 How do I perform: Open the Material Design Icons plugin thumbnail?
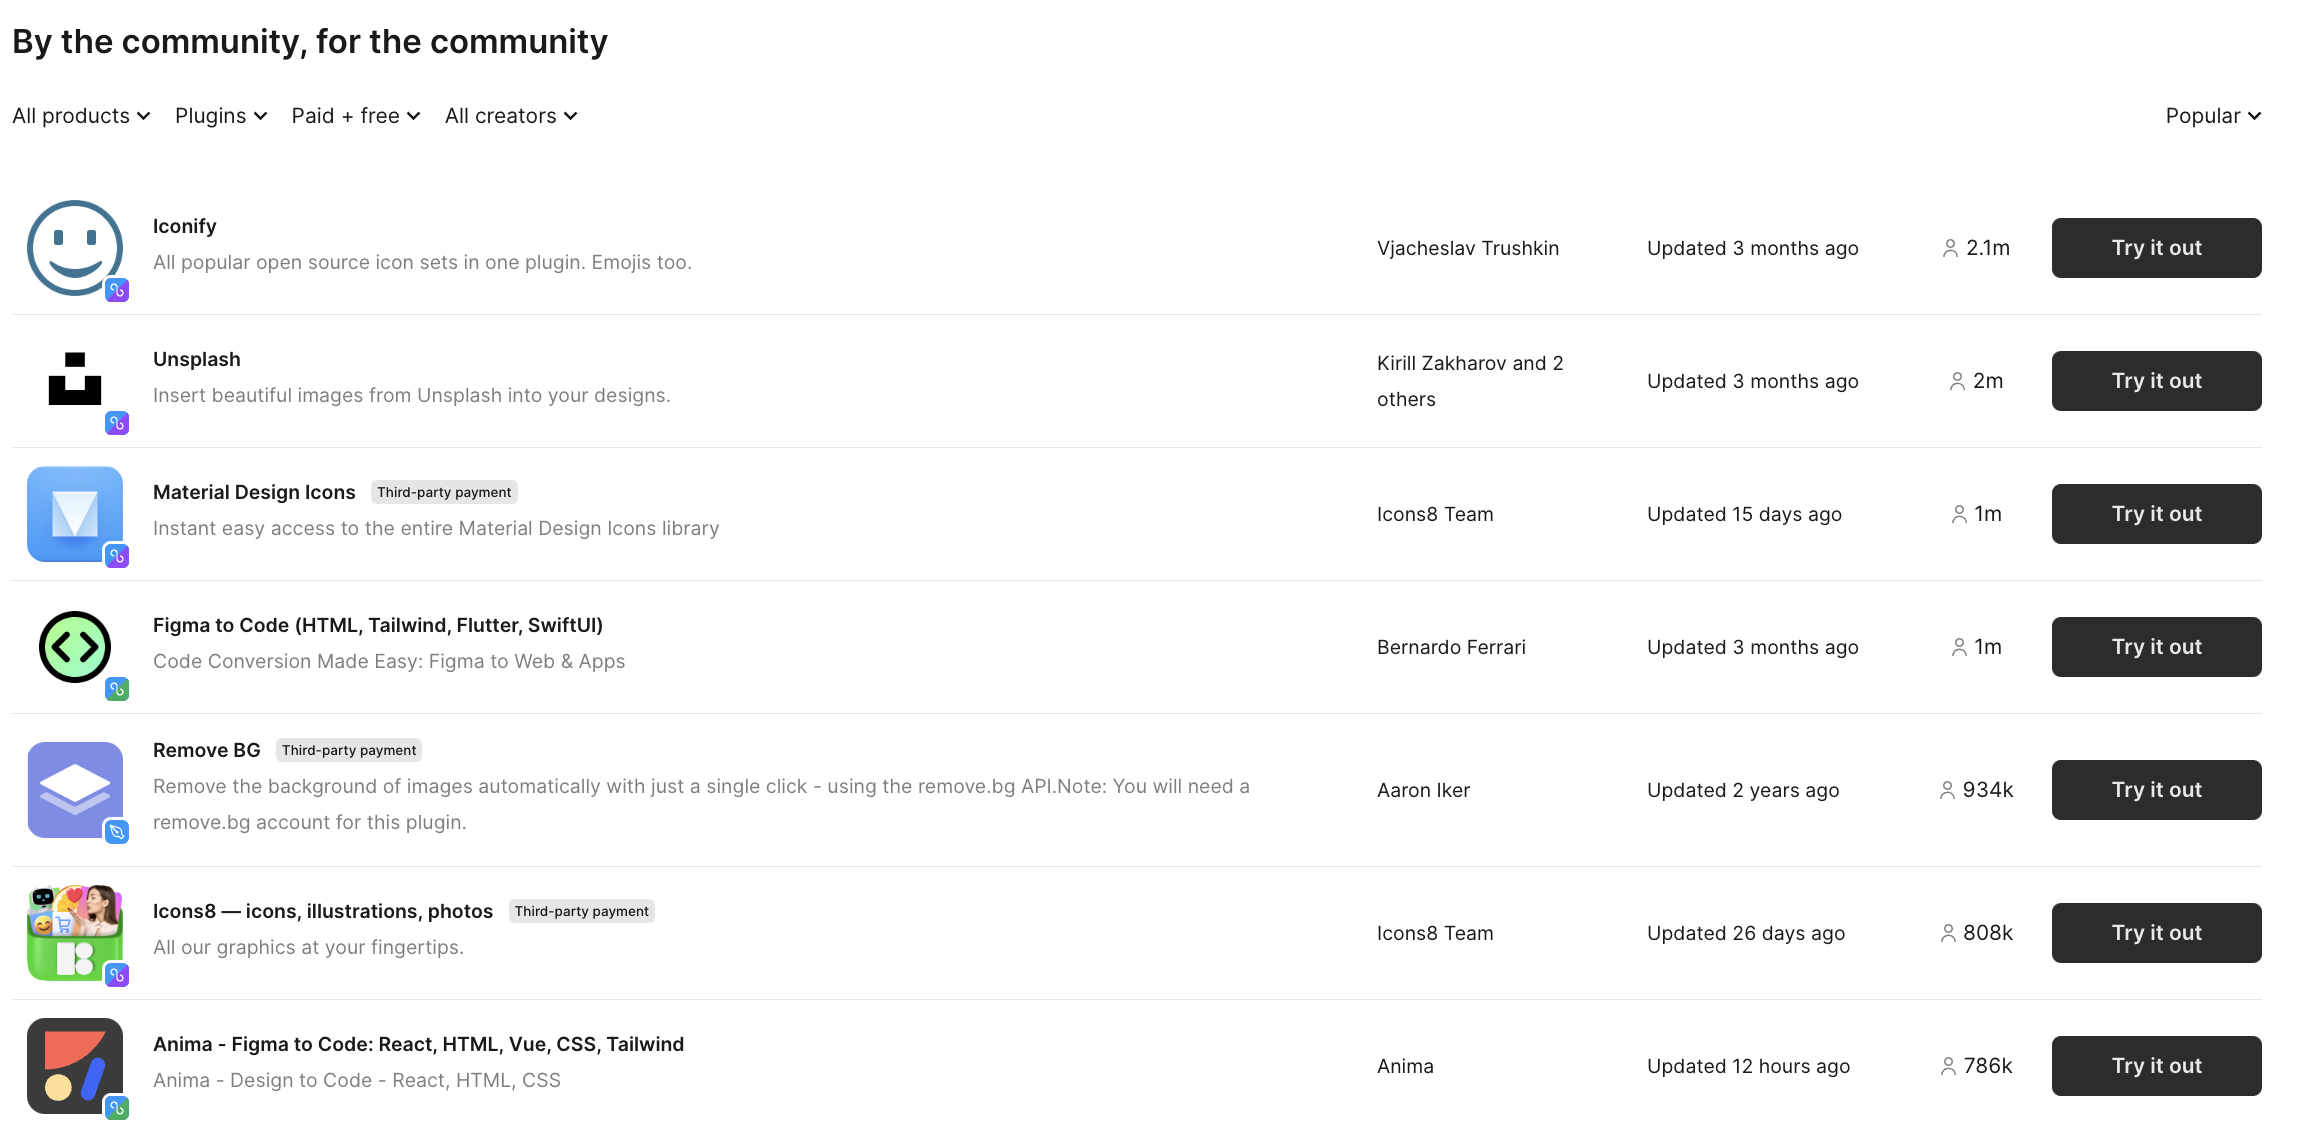pos(75,514)
